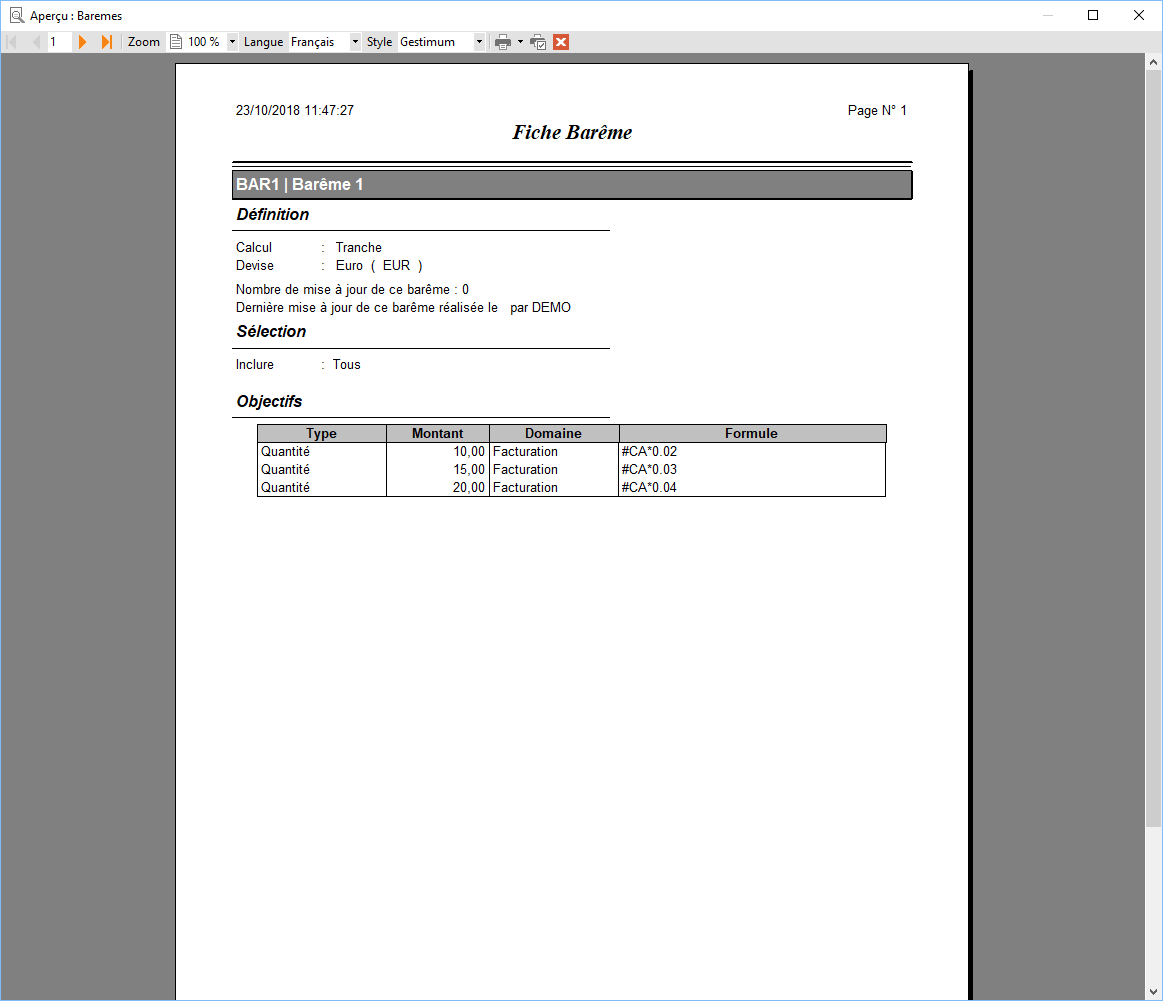Click the Type column header
This screenshot has height=1001, width=1163.
(322, 434)
